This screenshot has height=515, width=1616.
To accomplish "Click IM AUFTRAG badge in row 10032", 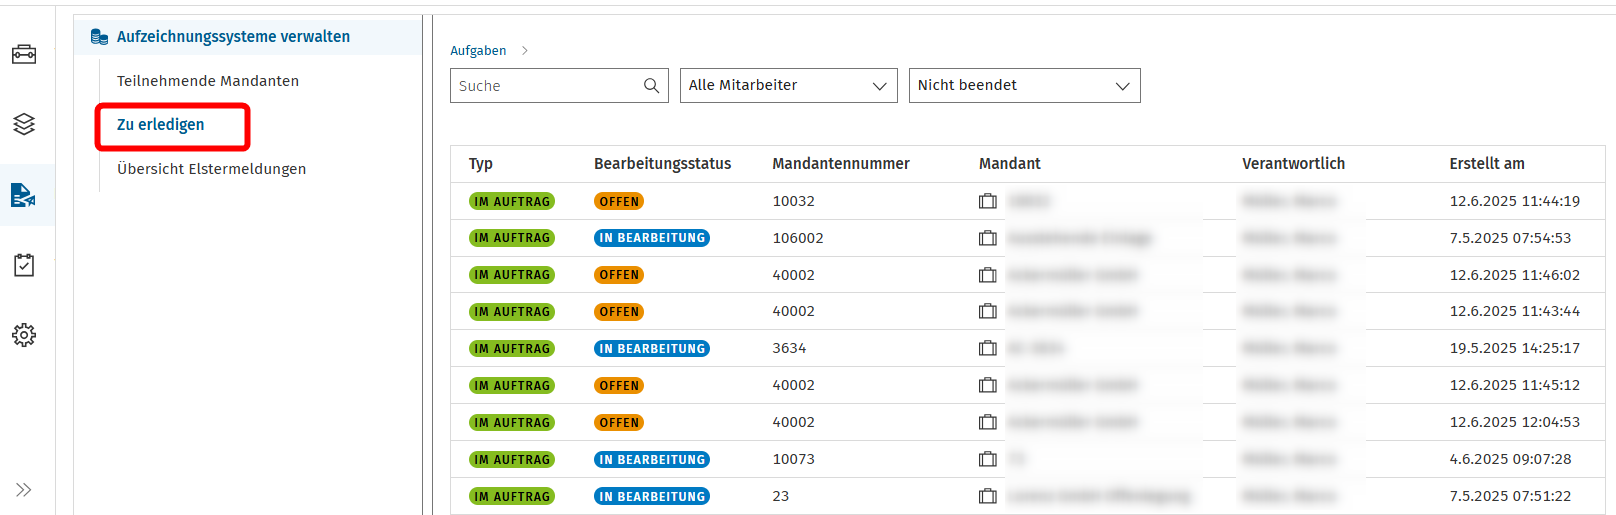I will click(512, 201).
